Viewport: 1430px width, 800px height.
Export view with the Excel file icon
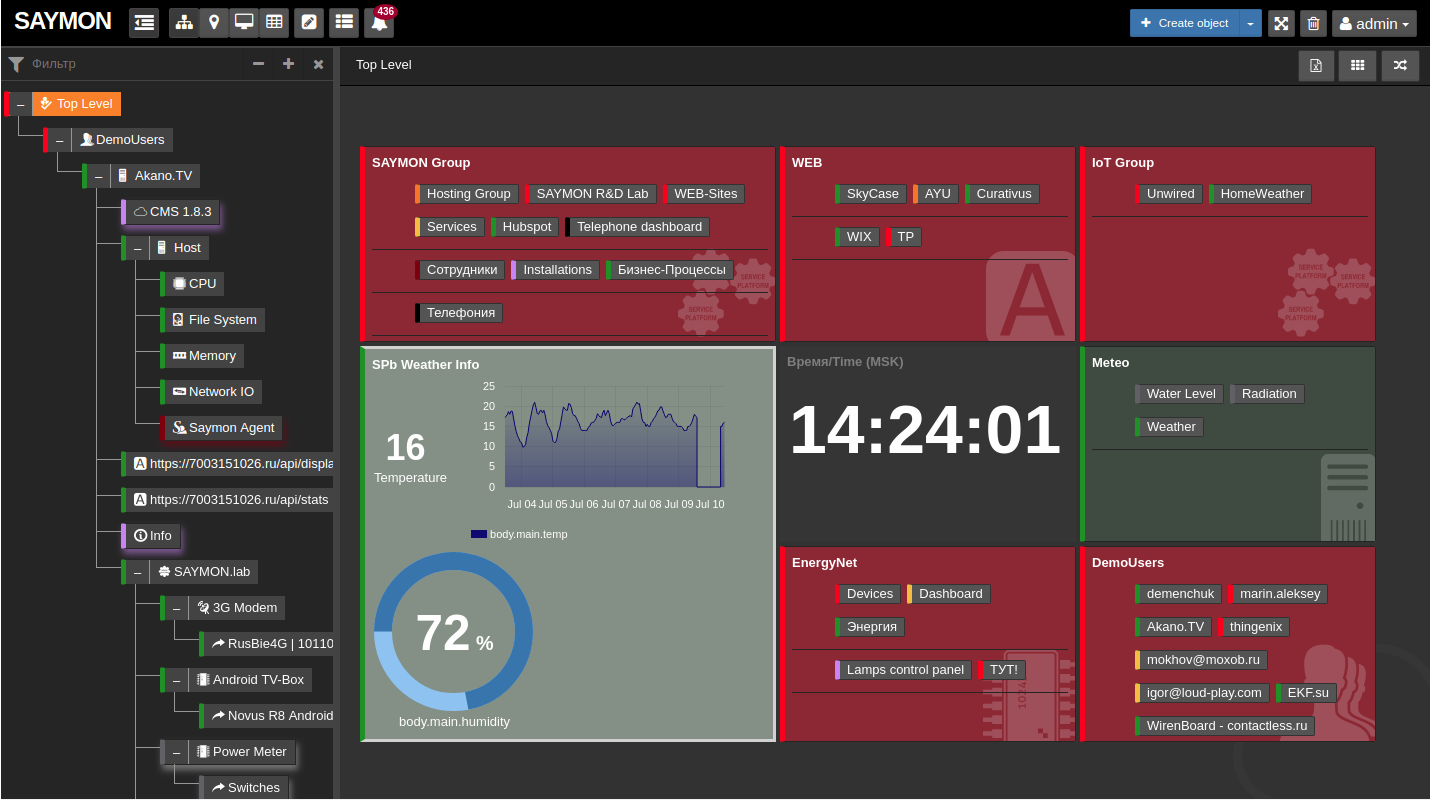pyautogui.click(x=1316, y=65)
